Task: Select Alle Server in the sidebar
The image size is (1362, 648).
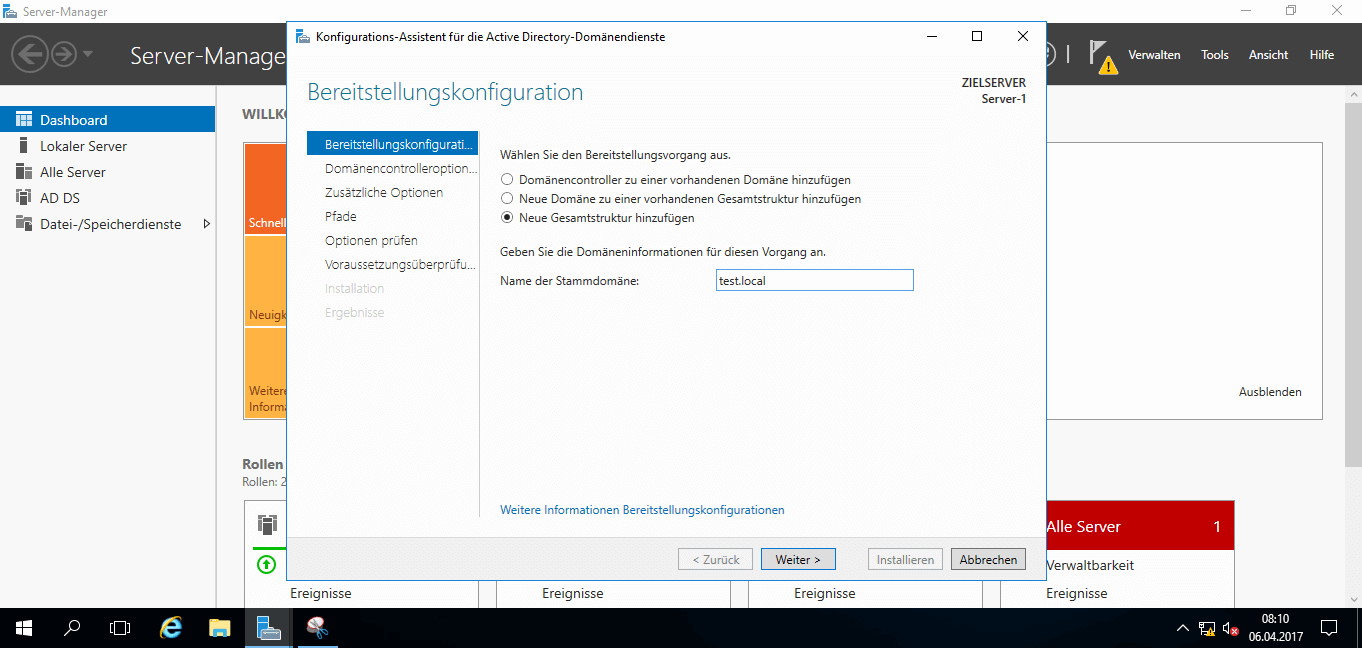Action: 107,172
